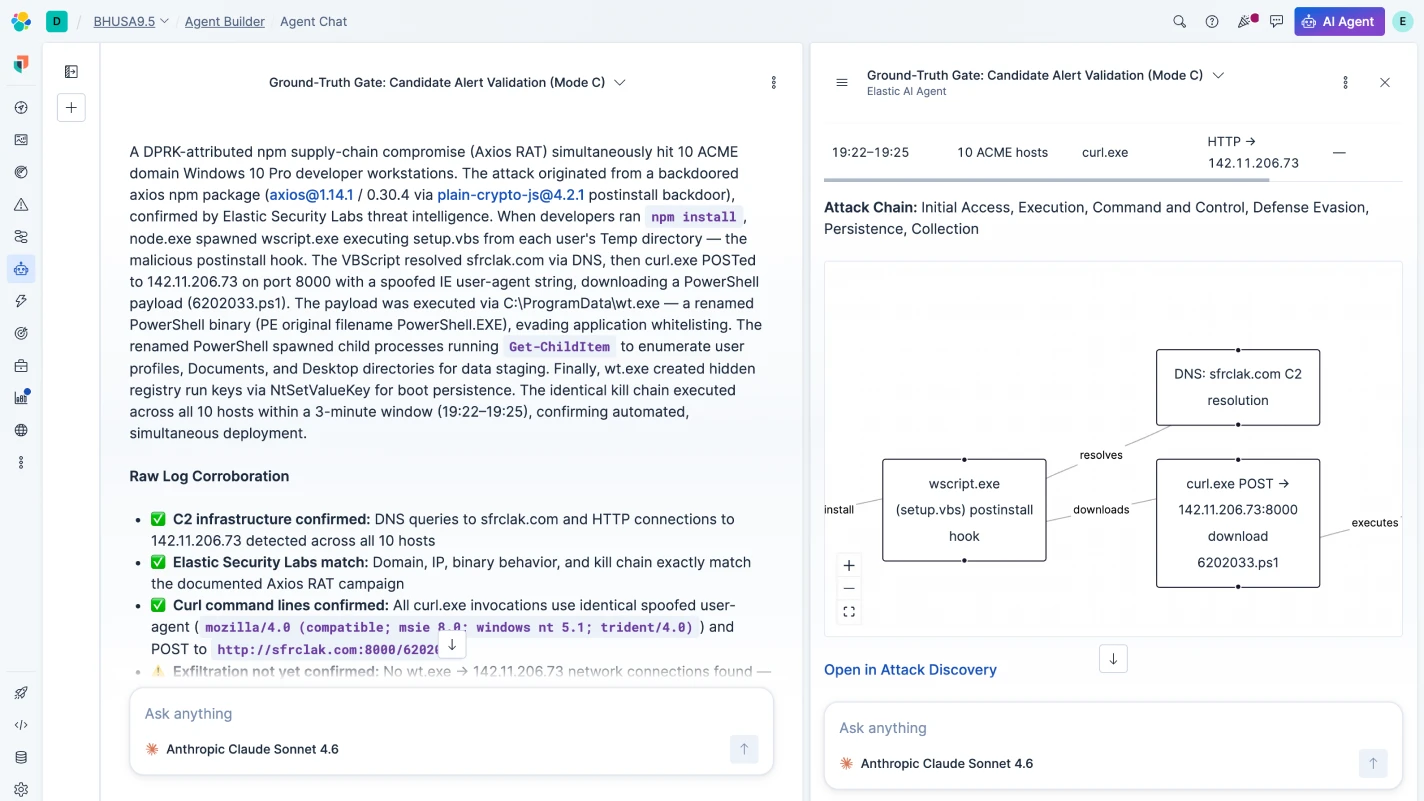Viewport: 1424px width, 801px height.
Task: Close the AI Agent flyout panel
Action: tap(1385, 83)
